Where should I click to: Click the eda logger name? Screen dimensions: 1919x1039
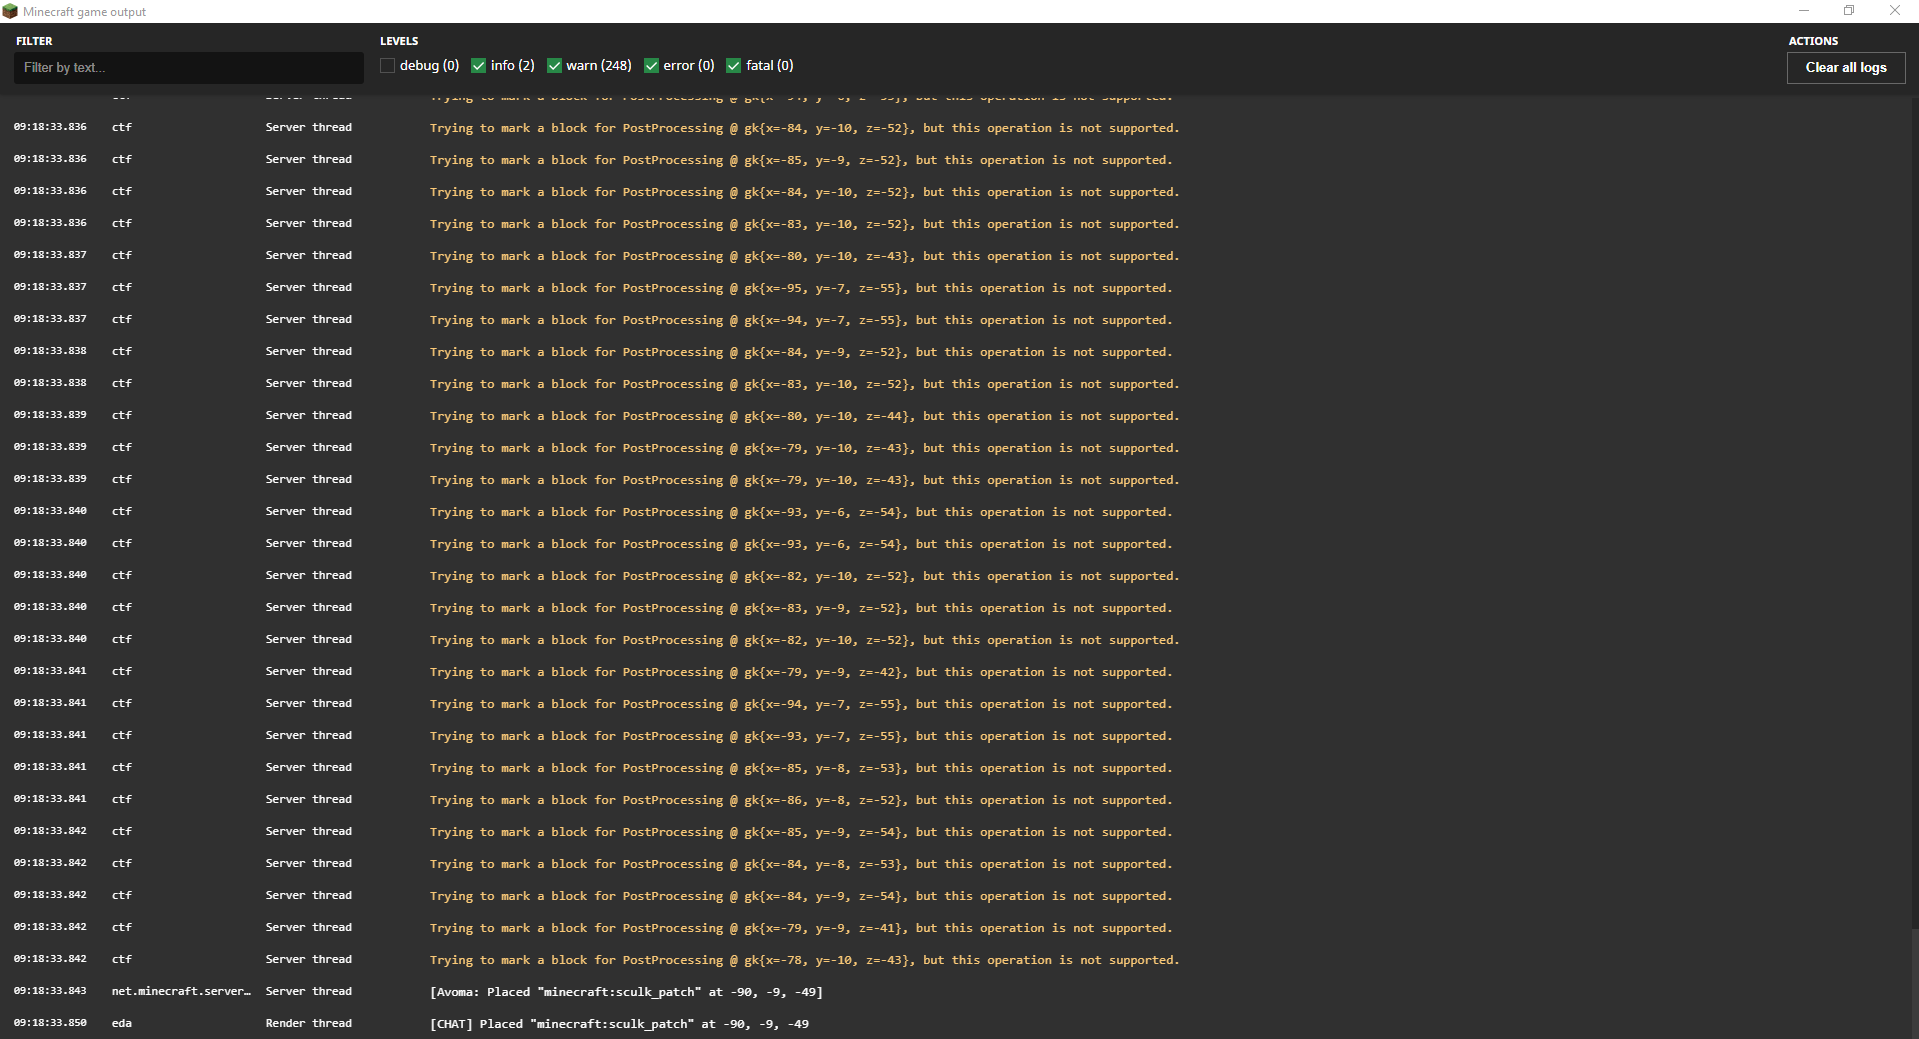click(x=122, y=1023)
